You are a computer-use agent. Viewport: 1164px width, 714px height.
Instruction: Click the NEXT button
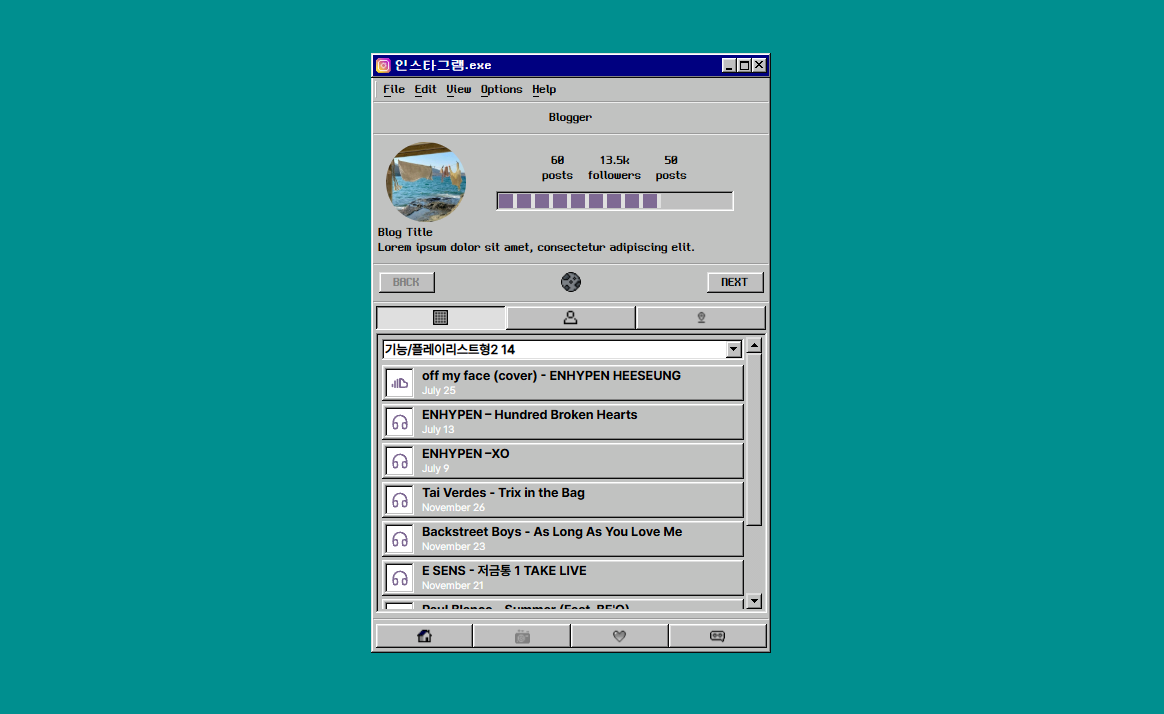tap(735, 282)
